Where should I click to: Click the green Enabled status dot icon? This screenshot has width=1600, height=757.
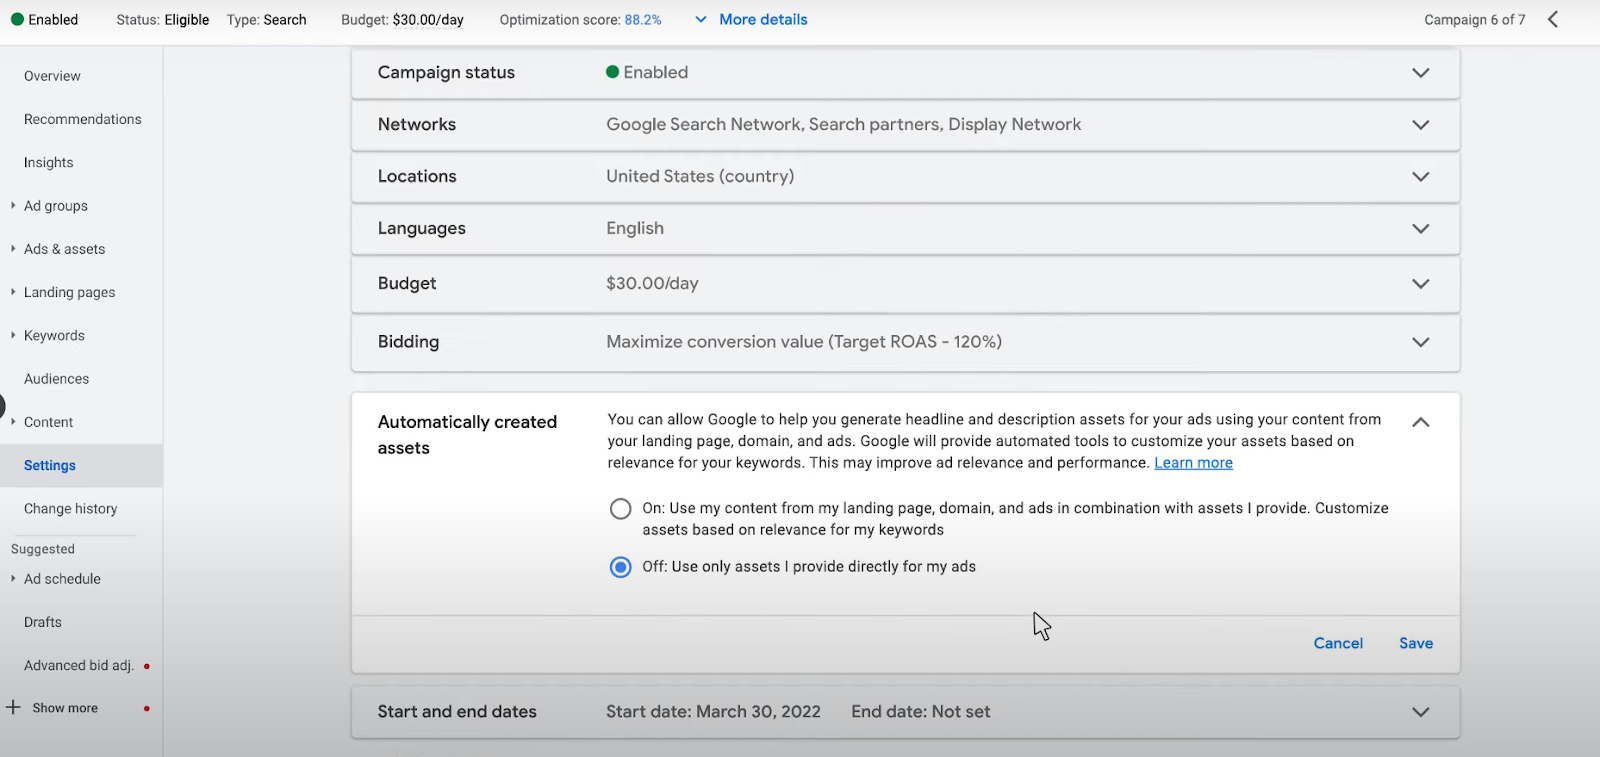[x=17, y=19]
